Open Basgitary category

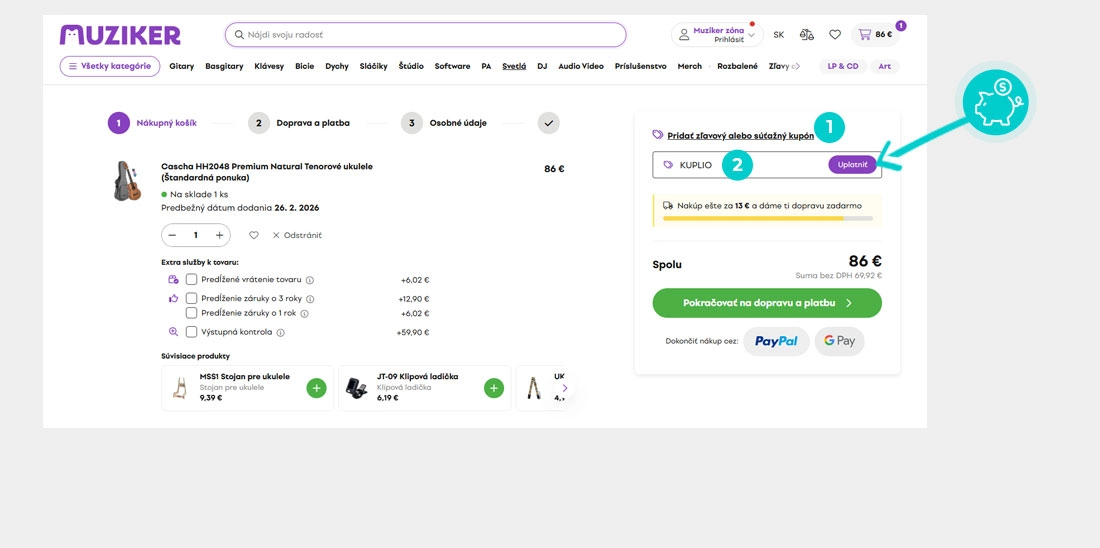click(224, 66)
